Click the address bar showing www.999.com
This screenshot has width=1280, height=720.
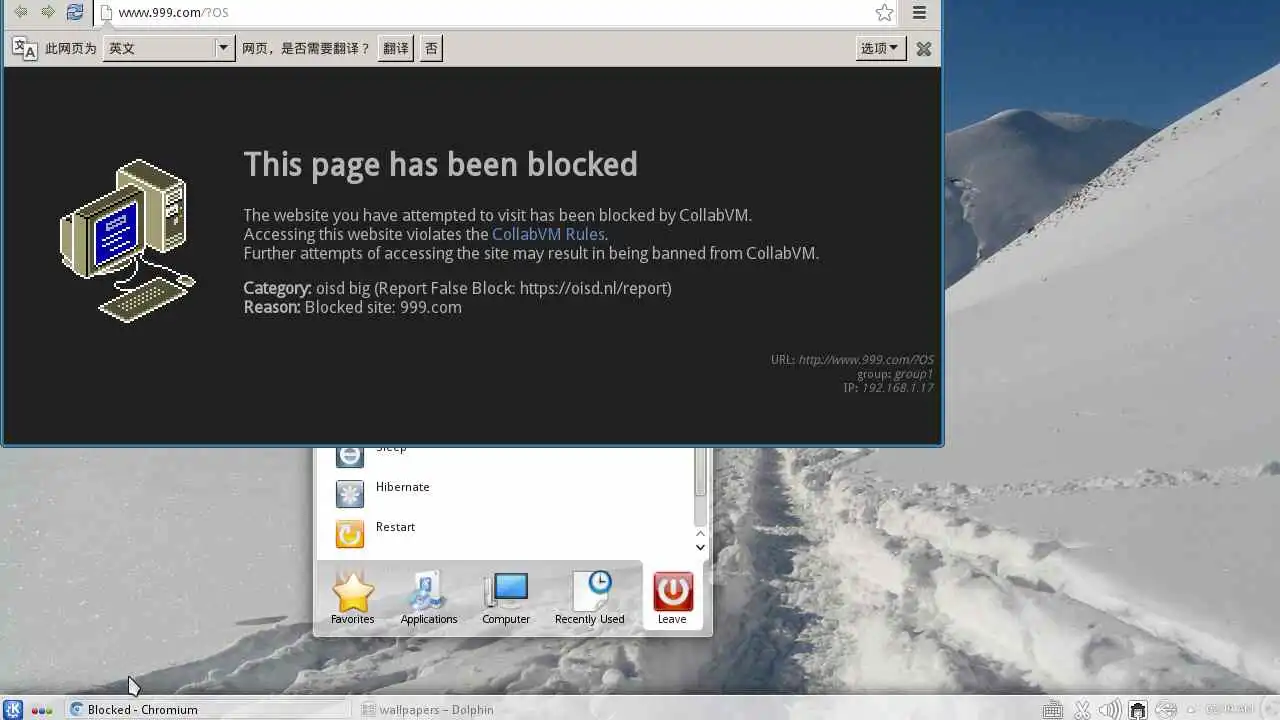(x=485, y=13)
